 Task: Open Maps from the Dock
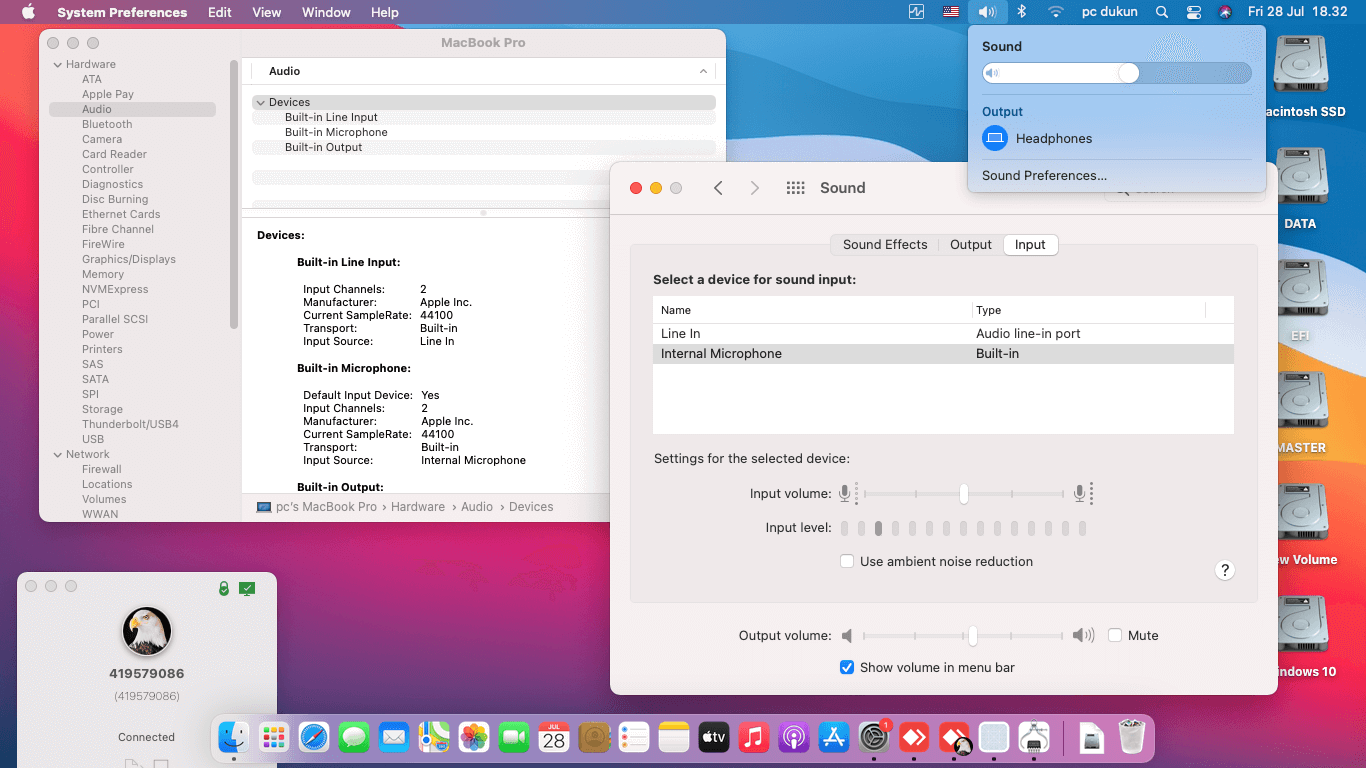(434, 738)
